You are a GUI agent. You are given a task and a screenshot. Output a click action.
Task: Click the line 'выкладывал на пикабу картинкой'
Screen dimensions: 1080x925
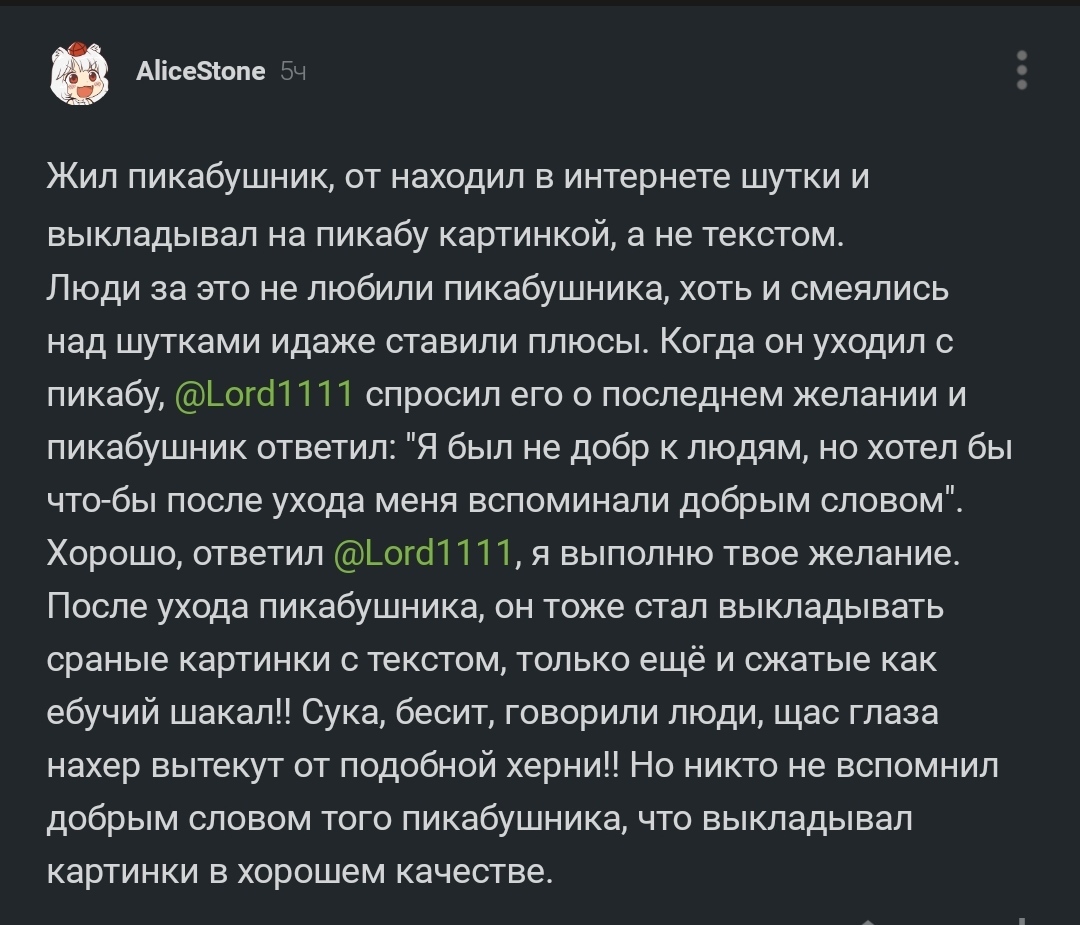tap(446, 235)
